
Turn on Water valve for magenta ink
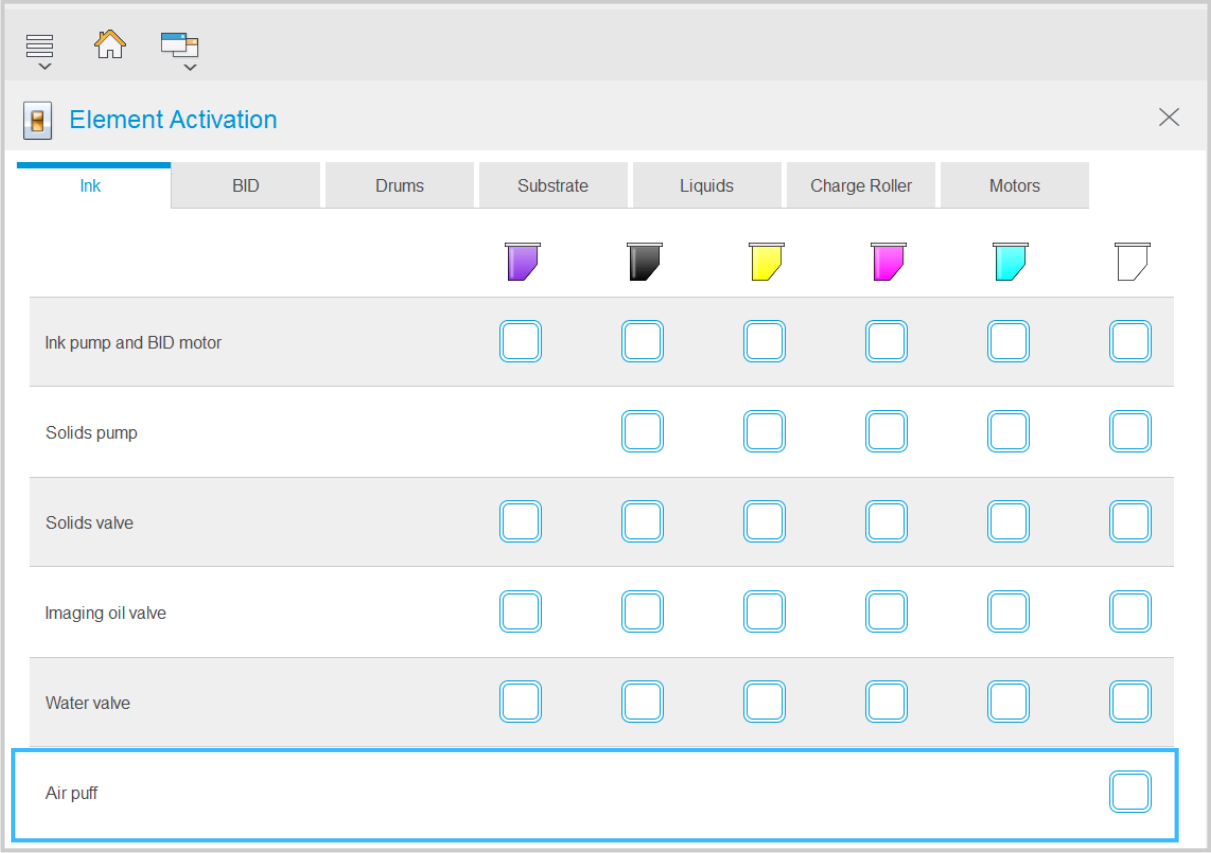(x=886, y=701)
